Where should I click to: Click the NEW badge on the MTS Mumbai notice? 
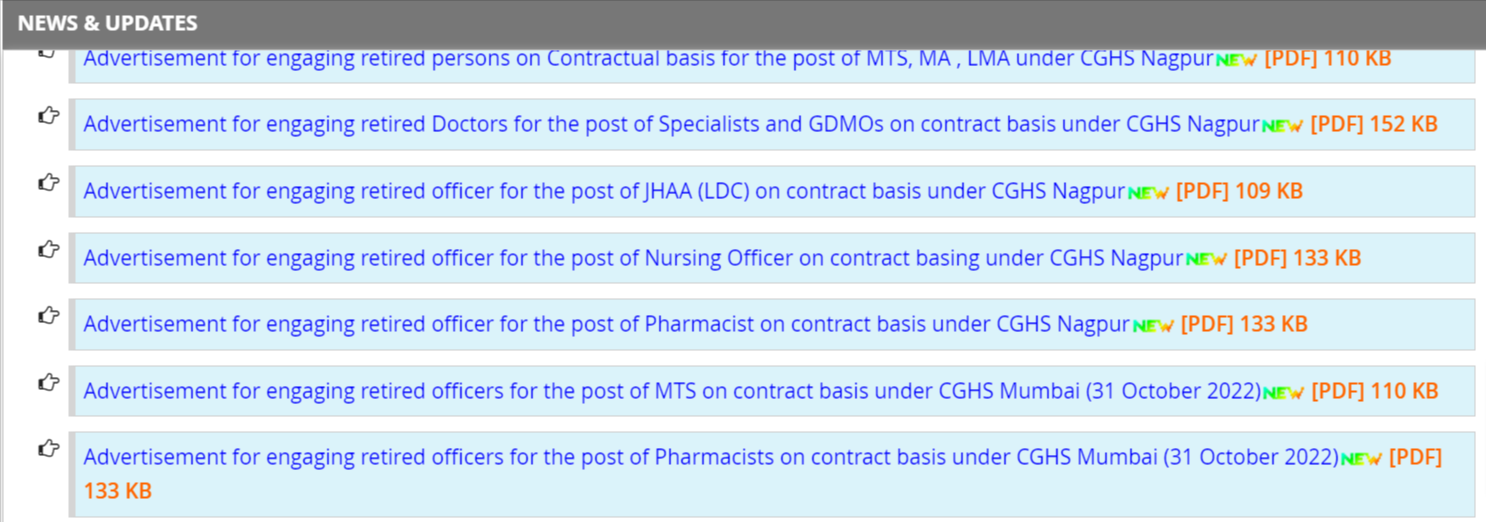click(x=1283, y=393)
